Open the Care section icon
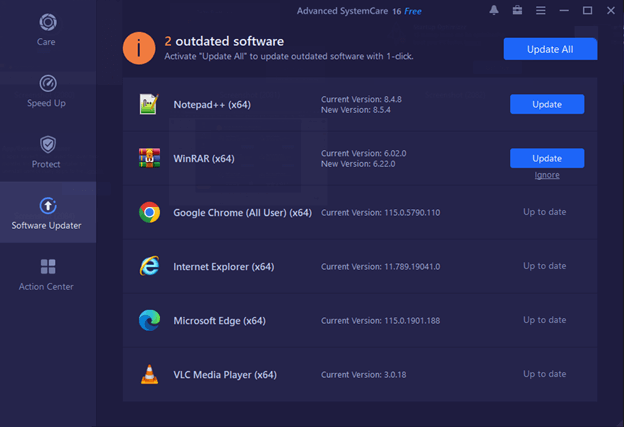This screenshot has height=427, width=624. (47, 22)
